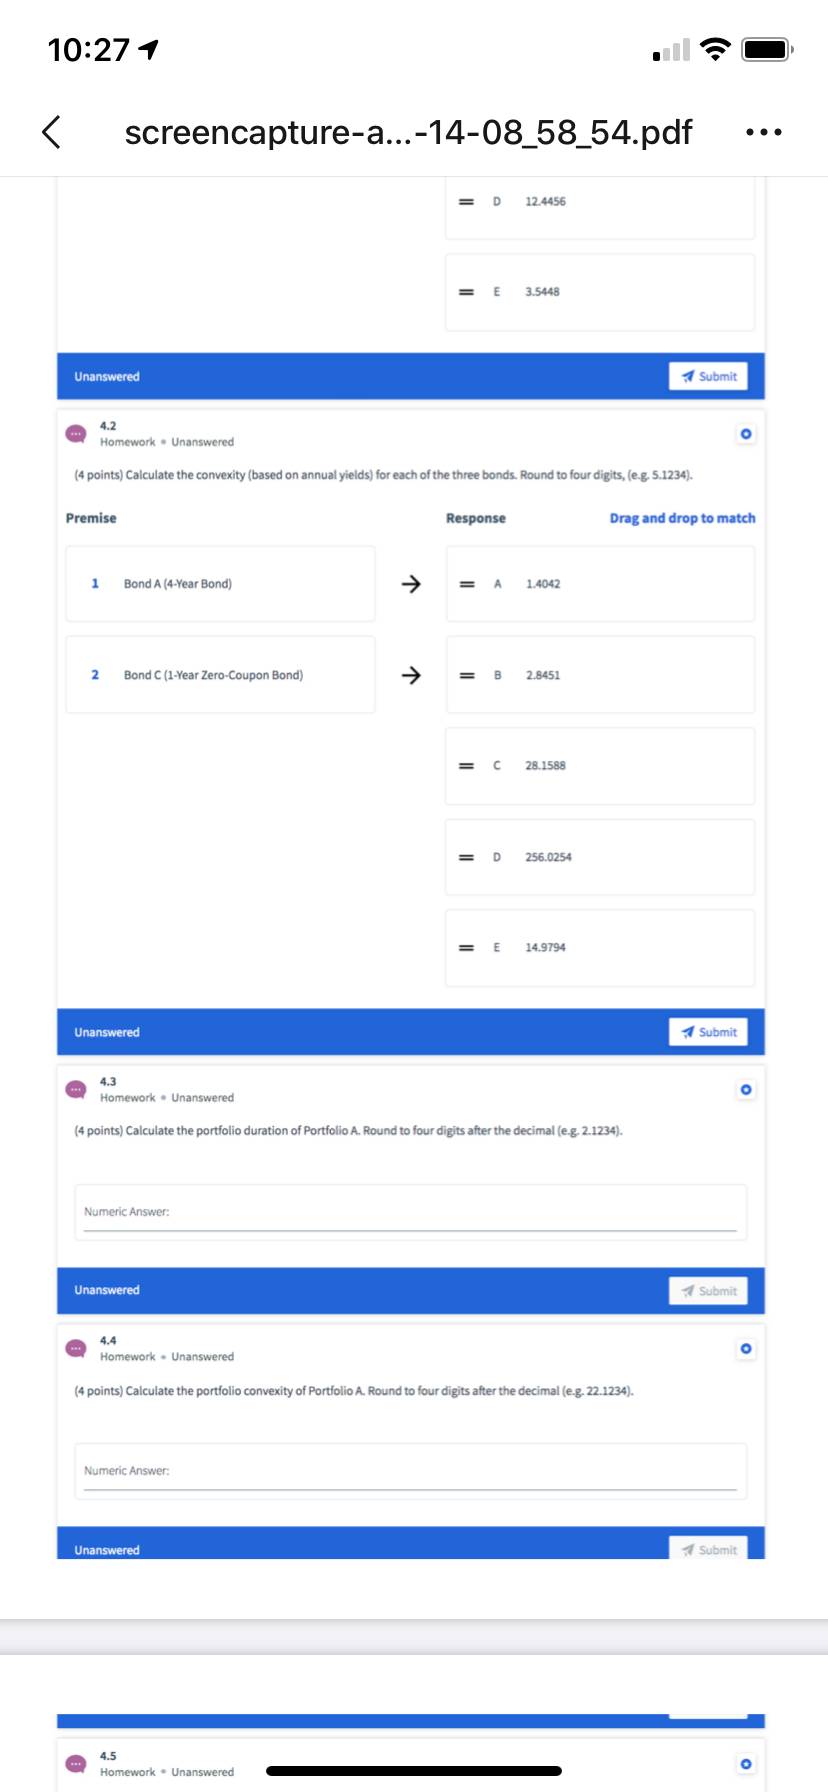Image resolution: width=828 pixels, height=1792 pixels.
Task: Tap the back chevron in header
Action: pyautogui.click(x=51, y=131)
